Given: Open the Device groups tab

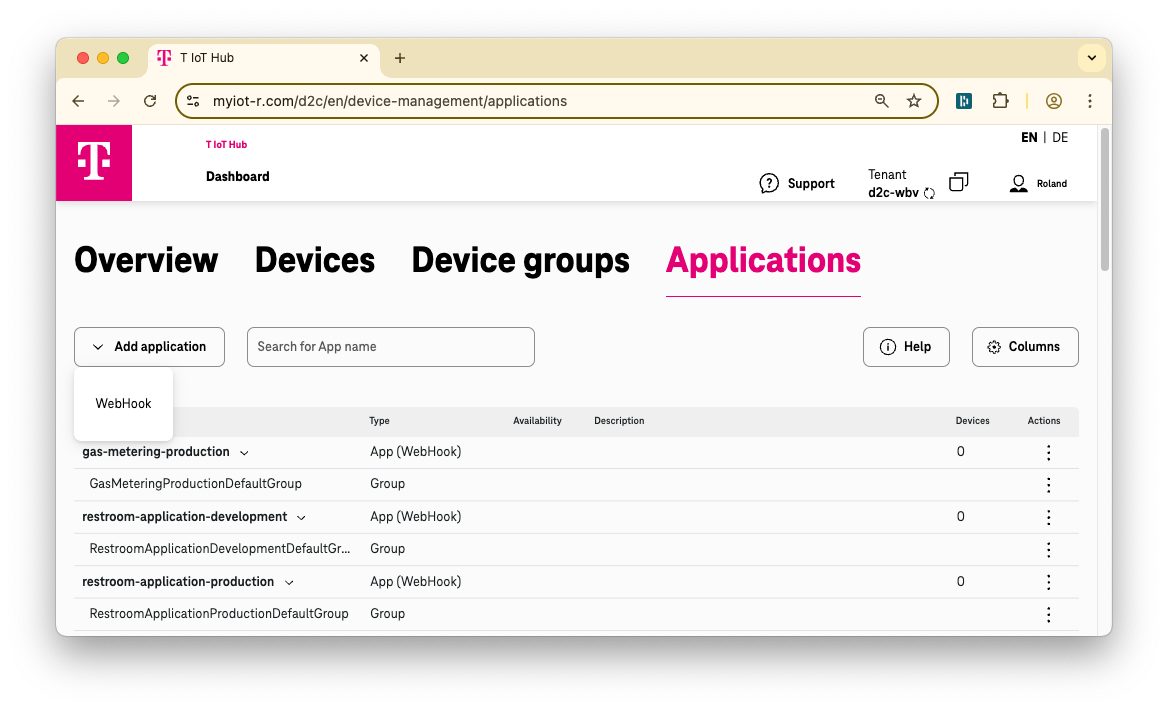Looking at the screenshot, I should click(x=519, y=260).
